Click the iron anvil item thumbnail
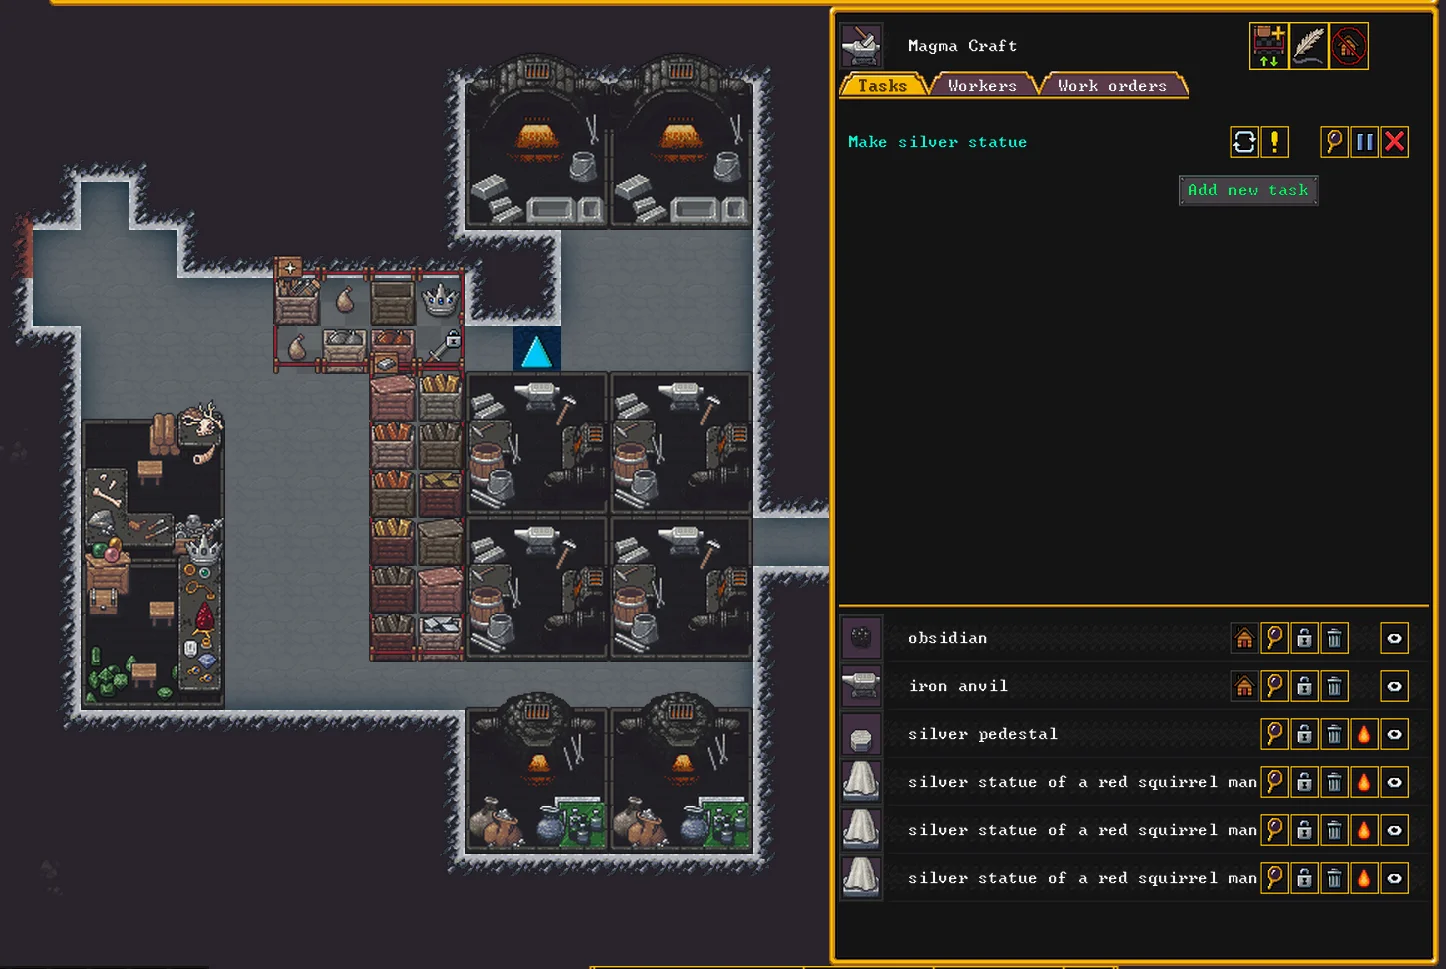Screen dimensions: 1446x969 [x=861, y=686]
